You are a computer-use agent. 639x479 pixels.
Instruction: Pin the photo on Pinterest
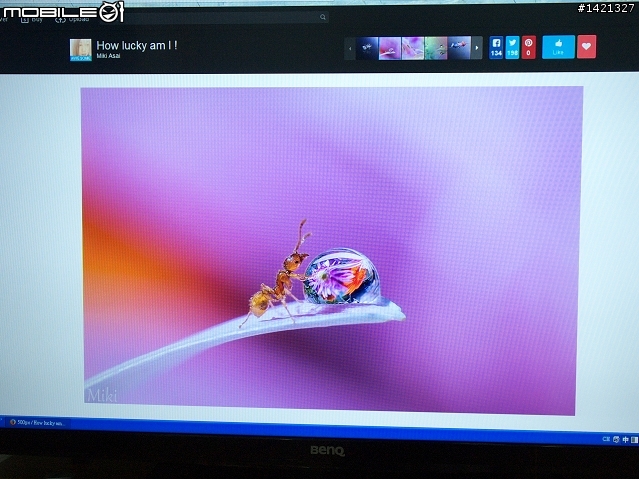pos(529,48)
